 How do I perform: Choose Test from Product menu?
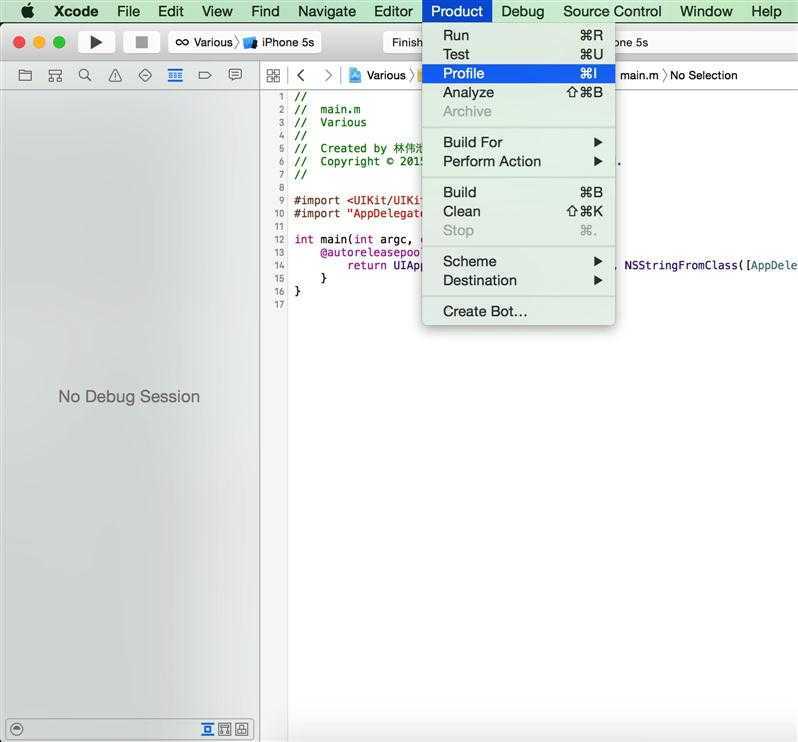(519, 54)
